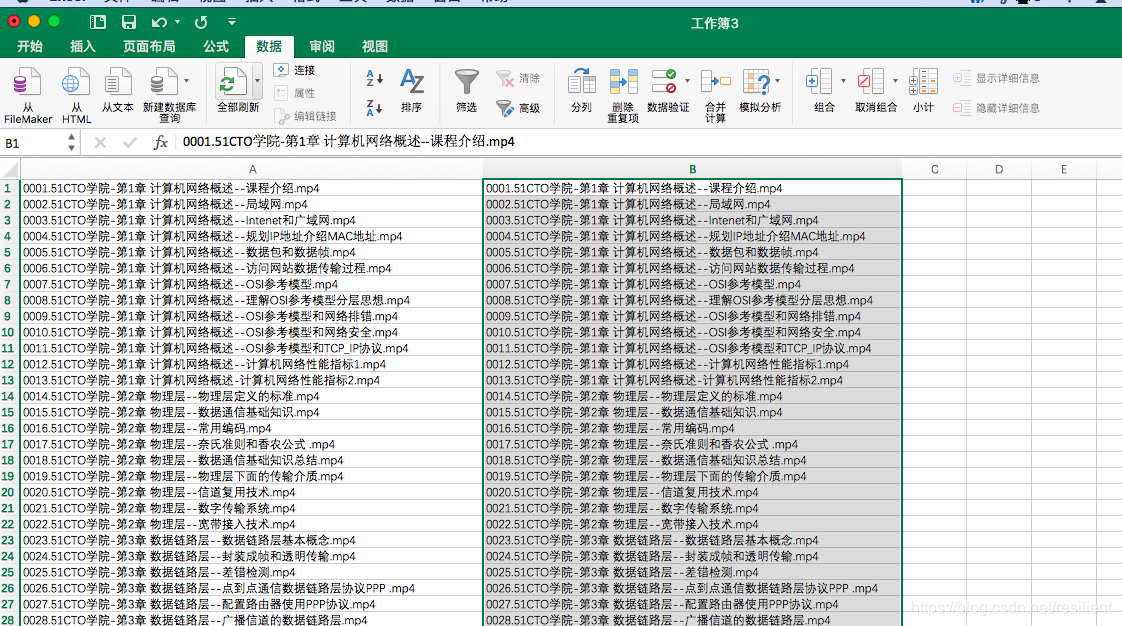Select cell A23 数据链路层基本概念.mp4

252,540
